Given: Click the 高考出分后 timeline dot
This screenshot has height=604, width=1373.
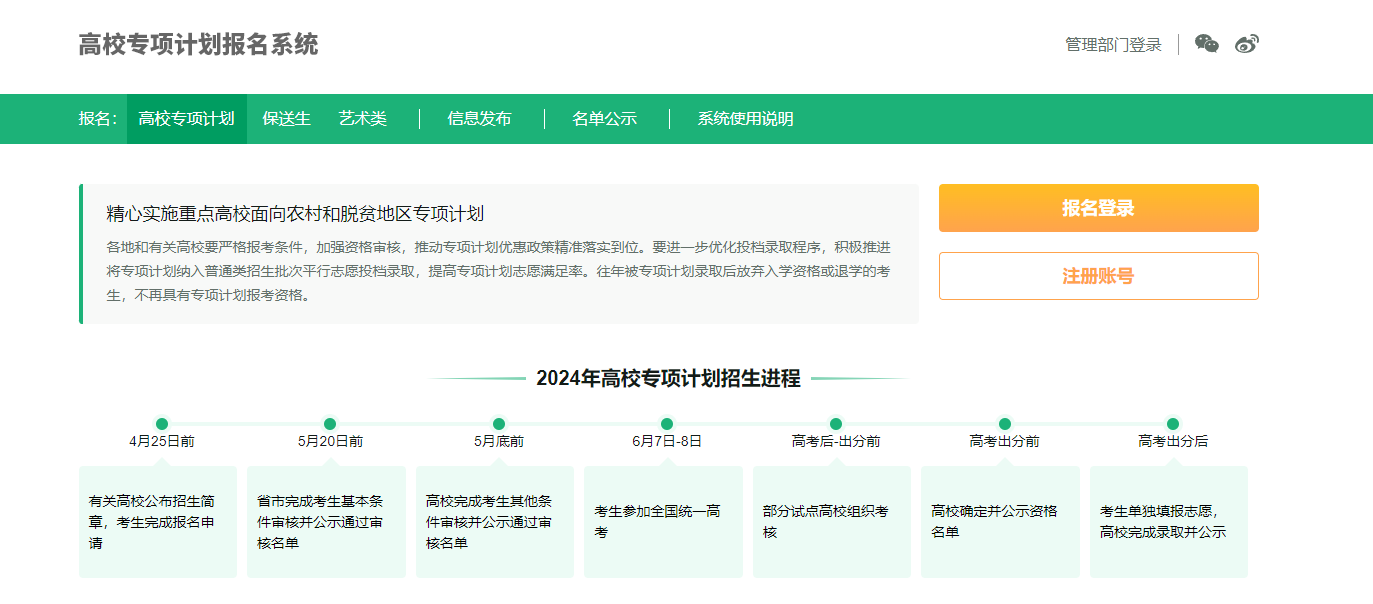Looking at the screenshot, I should [1173, 424].
